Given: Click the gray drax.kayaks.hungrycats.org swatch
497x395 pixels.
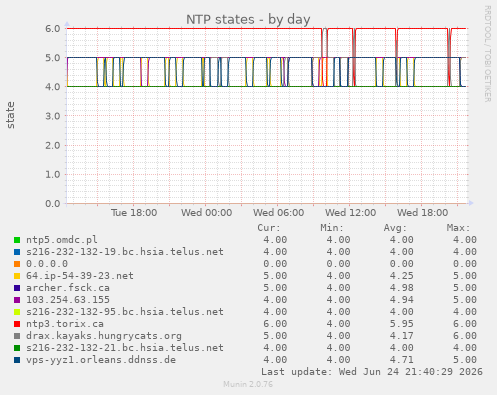Looking at the screenshot, I should pos(17,336).
